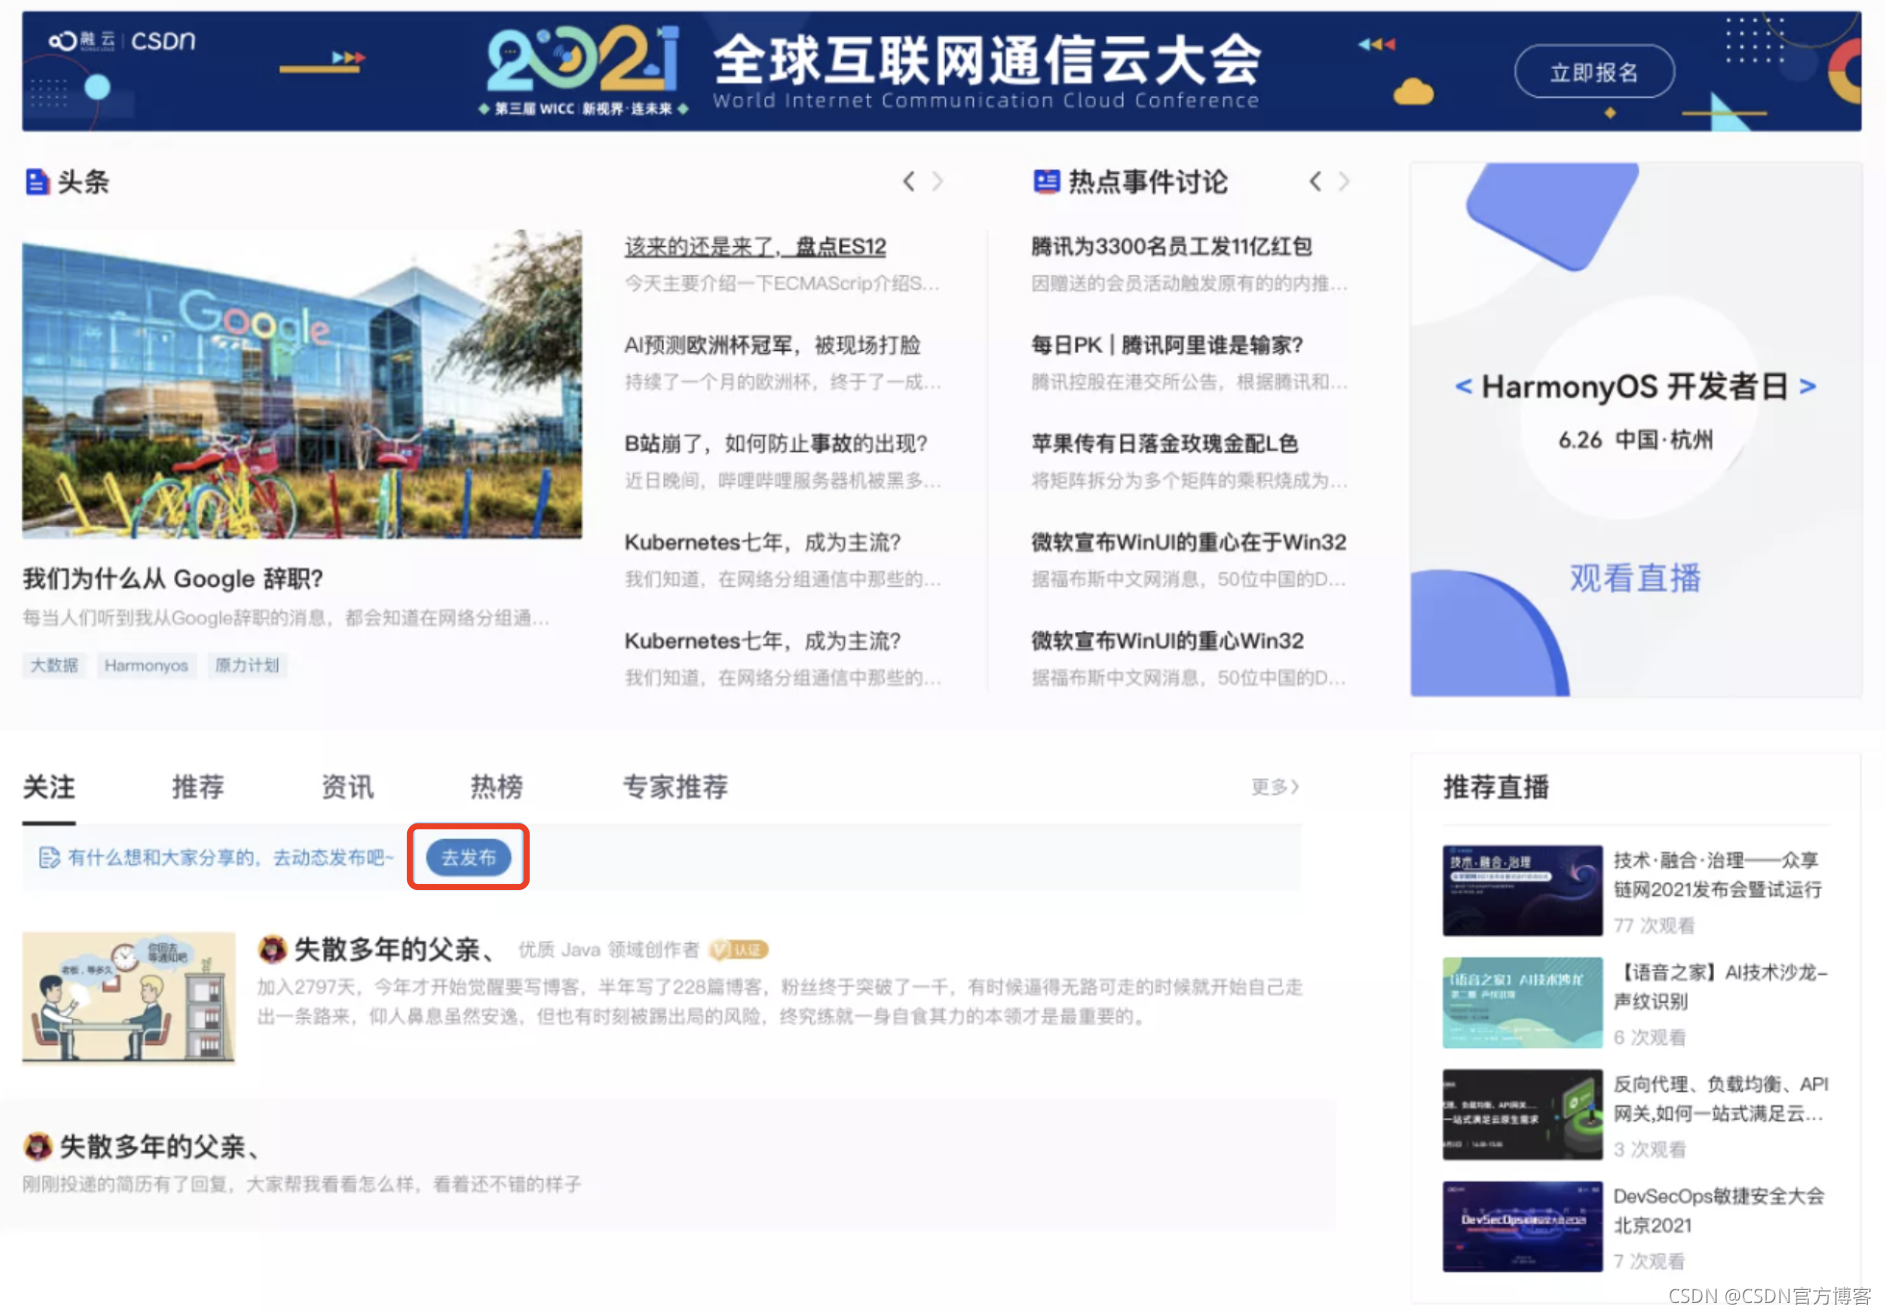The width and height of the screenshot is (1886, 1314).
Task: Open the meeting illustration post thumbnail
Action: pos(129,998)
